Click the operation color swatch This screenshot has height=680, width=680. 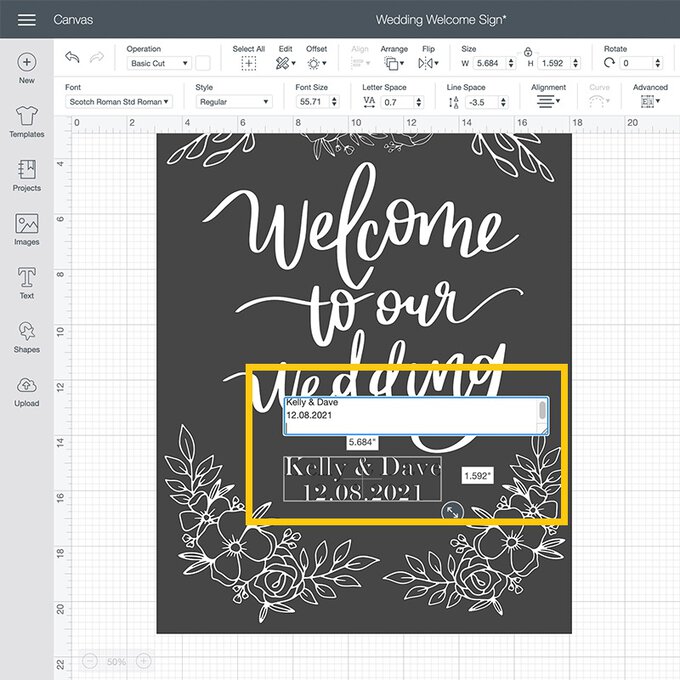tap(203, 63)
